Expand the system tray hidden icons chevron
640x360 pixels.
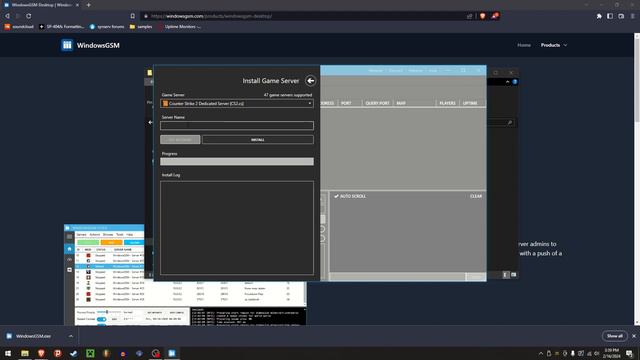541,353
